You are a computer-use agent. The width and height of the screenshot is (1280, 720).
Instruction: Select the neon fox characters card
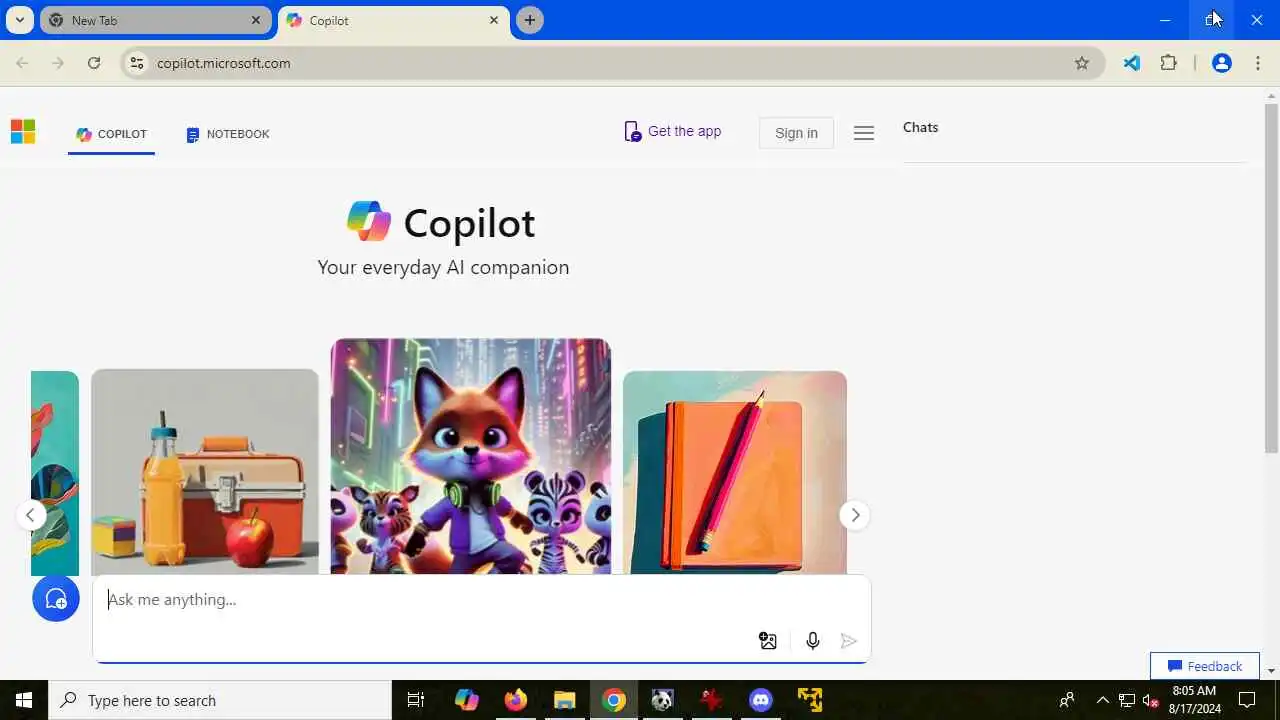click(471, 456)
